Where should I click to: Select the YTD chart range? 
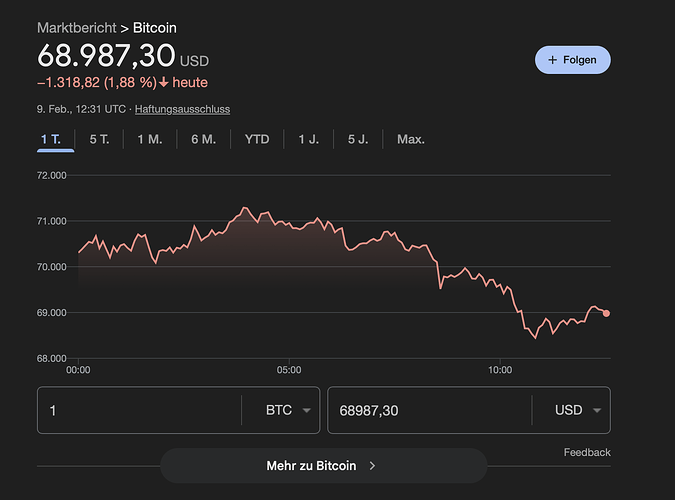[257, 139]
